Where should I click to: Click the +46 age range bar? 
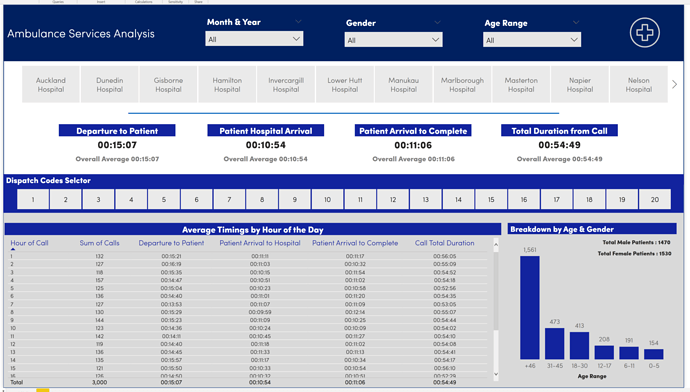click(x=529, y=308)
